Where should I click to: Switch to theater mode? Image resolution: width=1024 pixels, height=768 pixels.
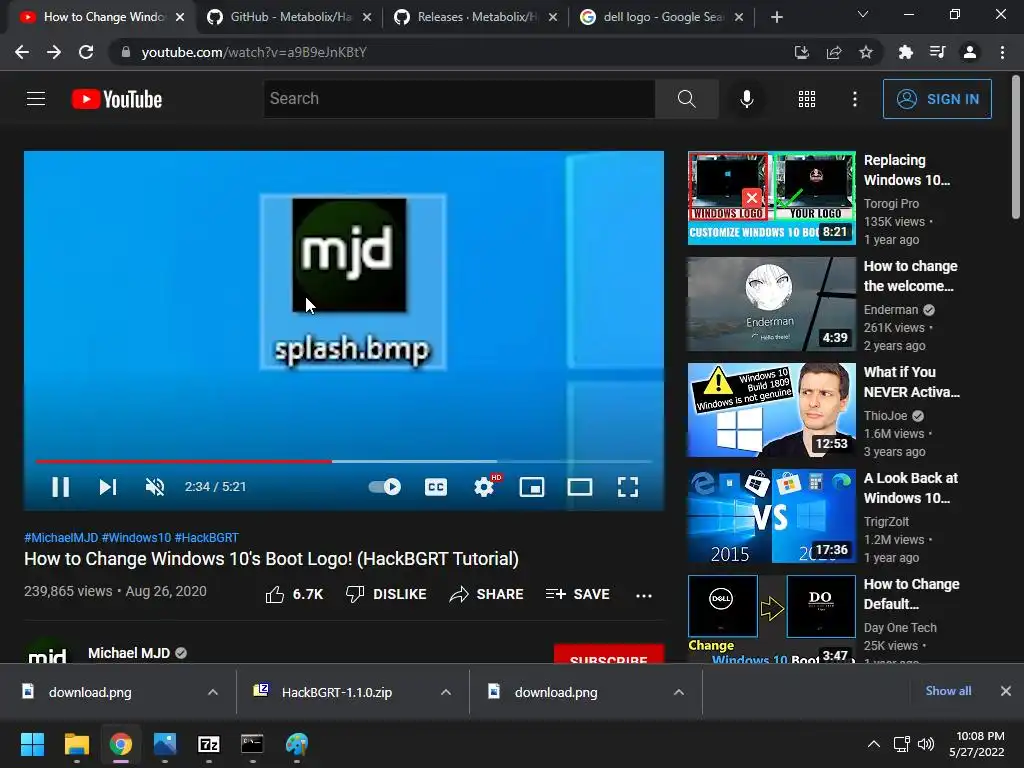tap(580, 487)
